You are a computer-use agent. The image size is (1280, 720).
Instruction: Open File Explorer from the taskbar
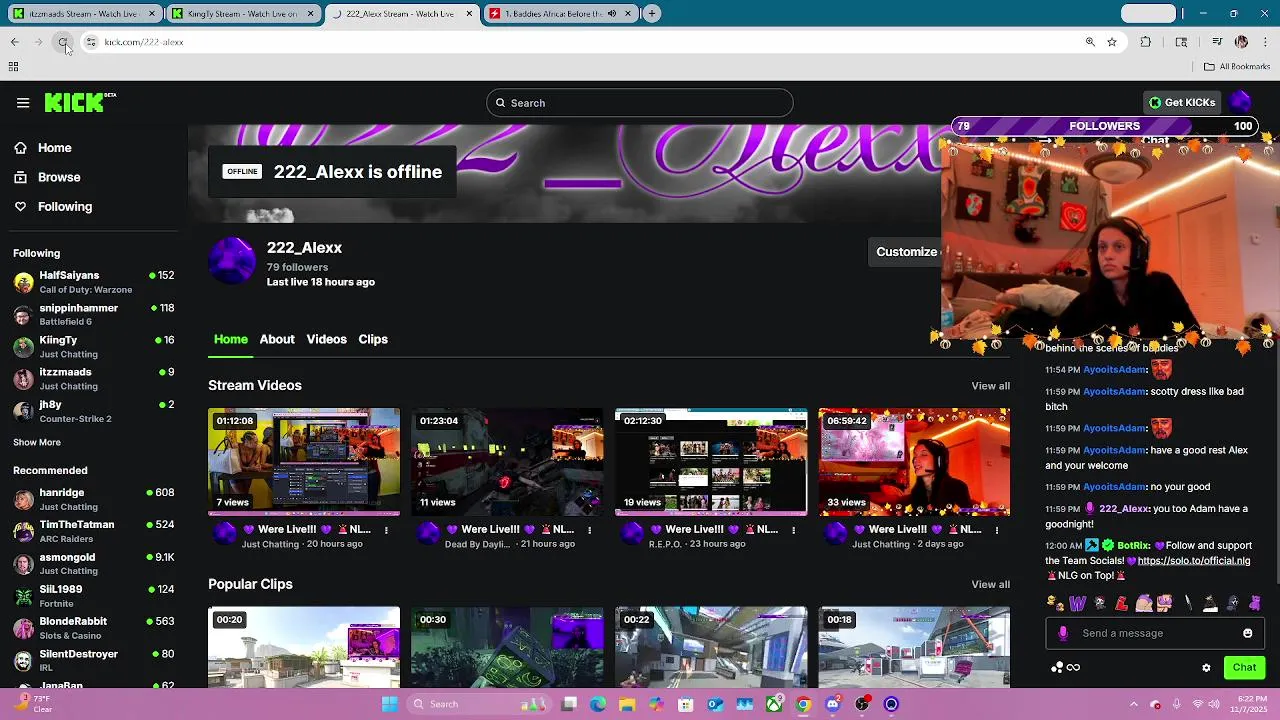[x=627, y=704]
